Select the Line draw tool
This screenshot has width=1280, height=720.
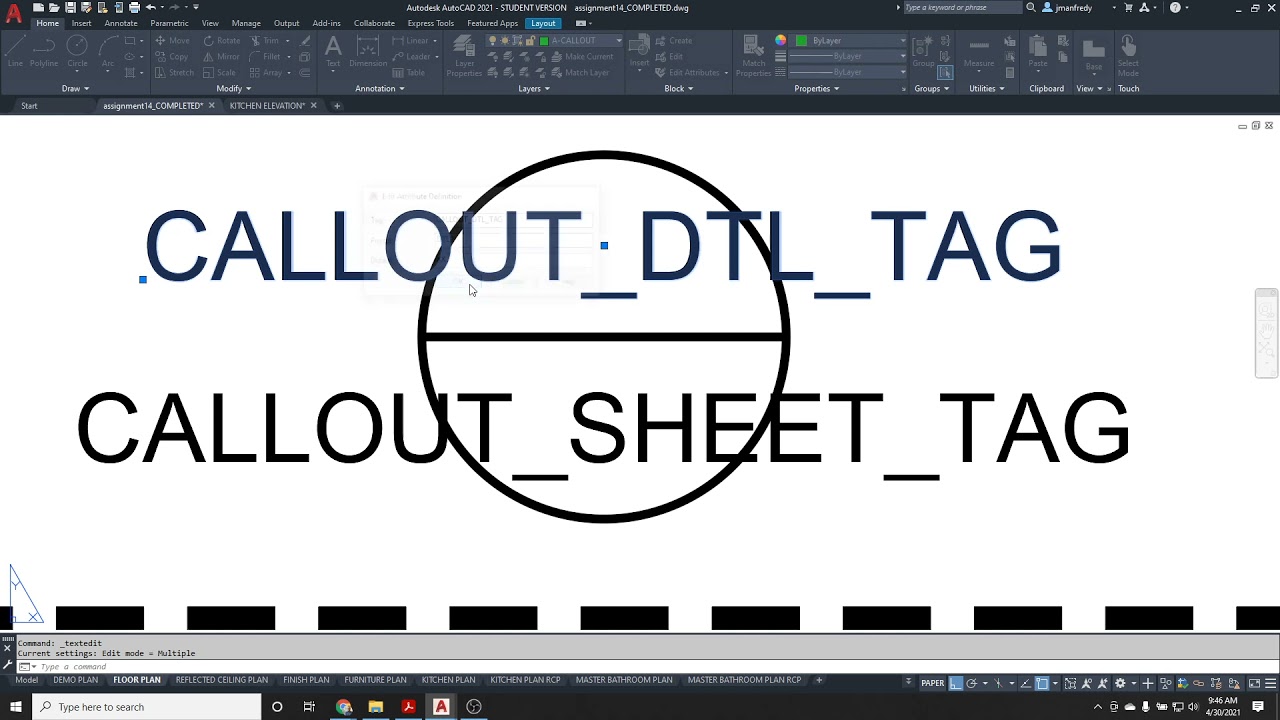coord(15,51)
